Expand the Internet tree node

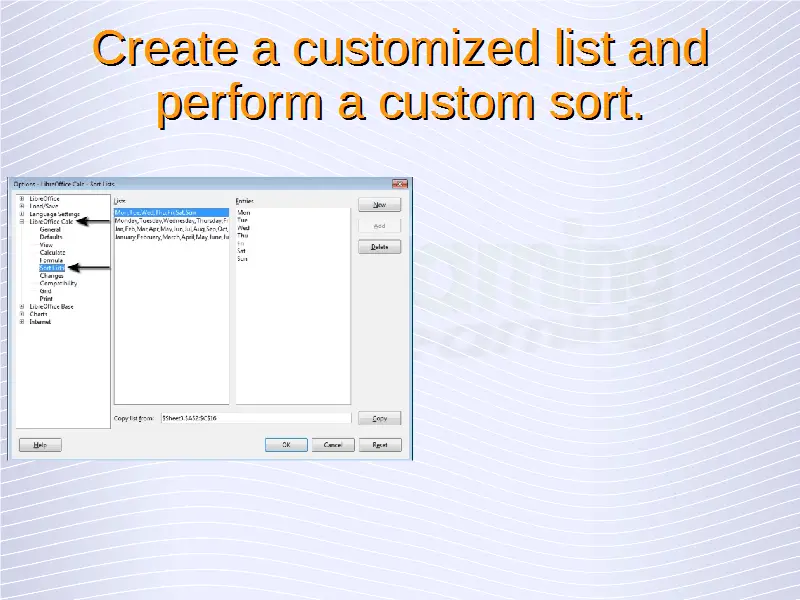22,322
